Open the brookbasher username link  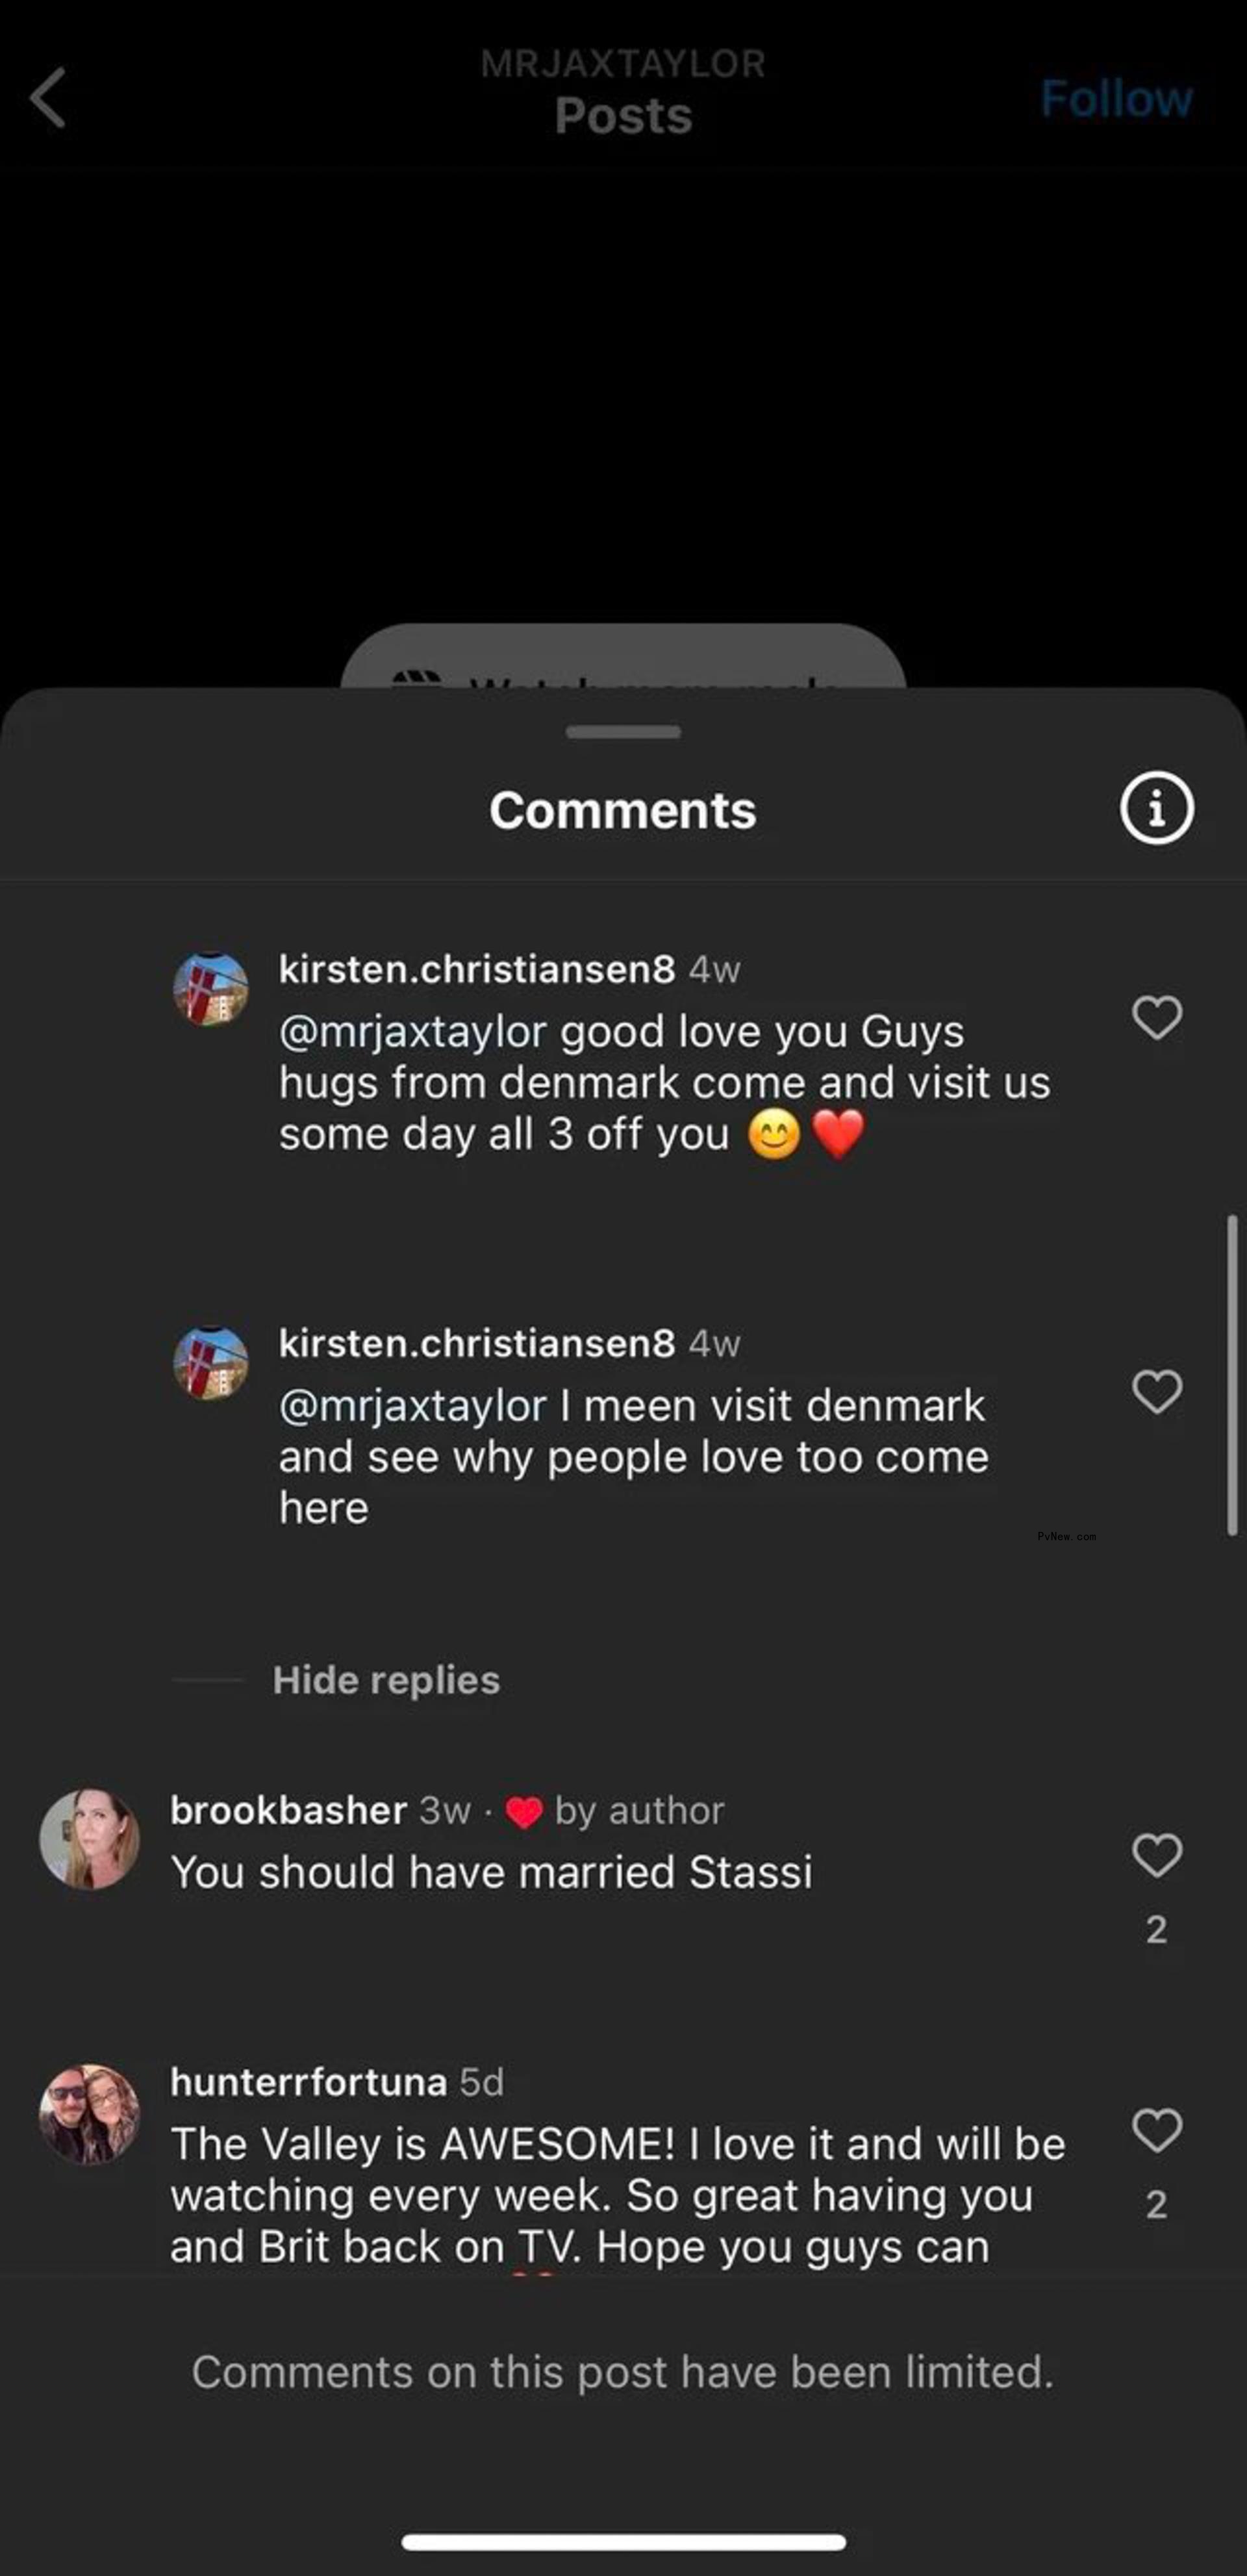[x=288, y=1810]
